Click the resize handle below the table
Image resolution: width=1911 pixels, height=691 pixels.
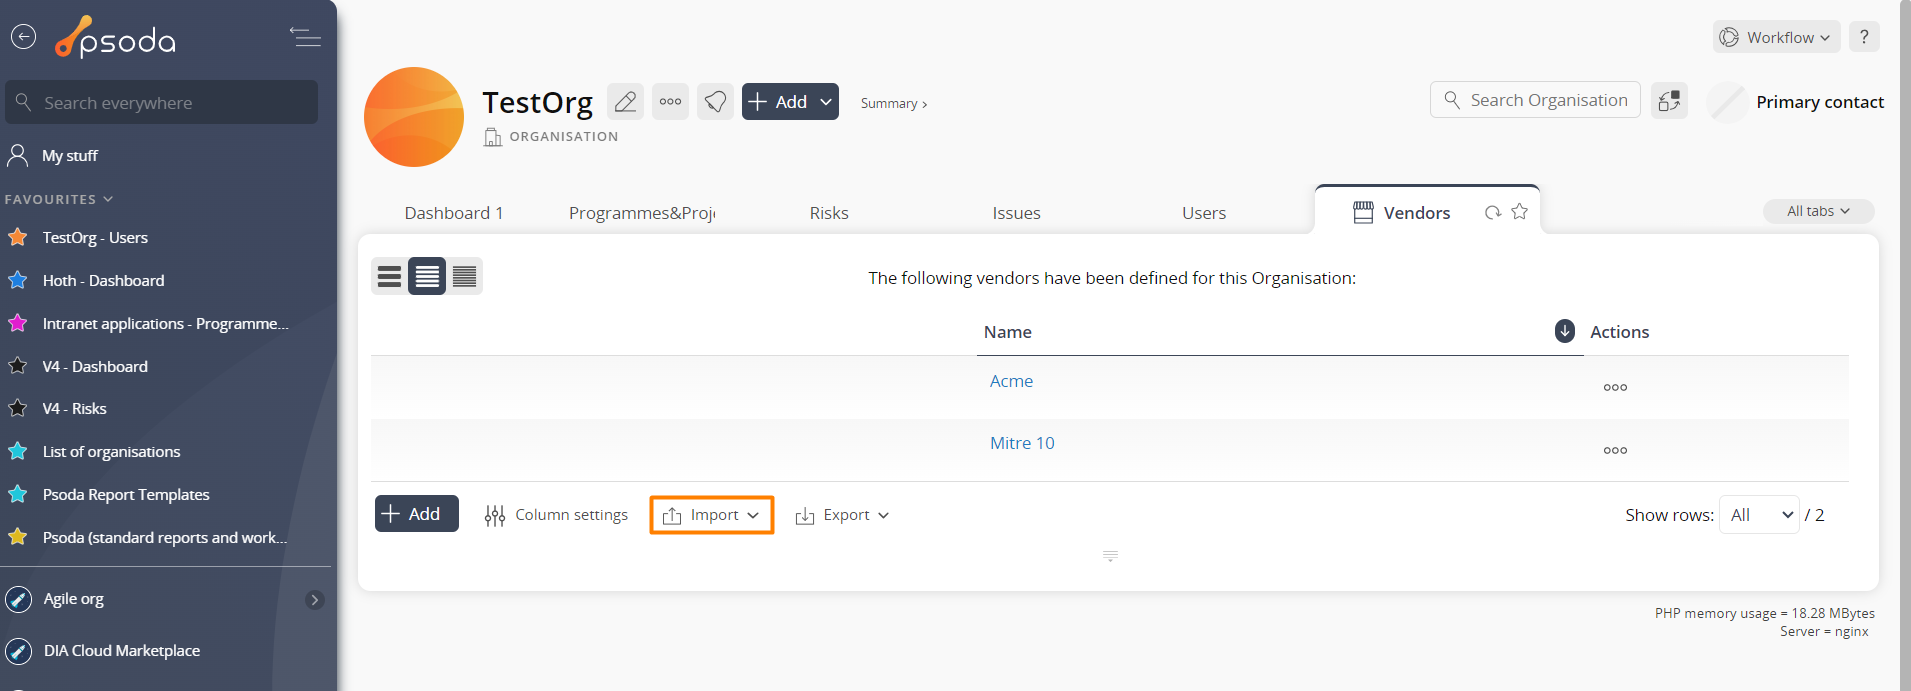pos(1110,555)
